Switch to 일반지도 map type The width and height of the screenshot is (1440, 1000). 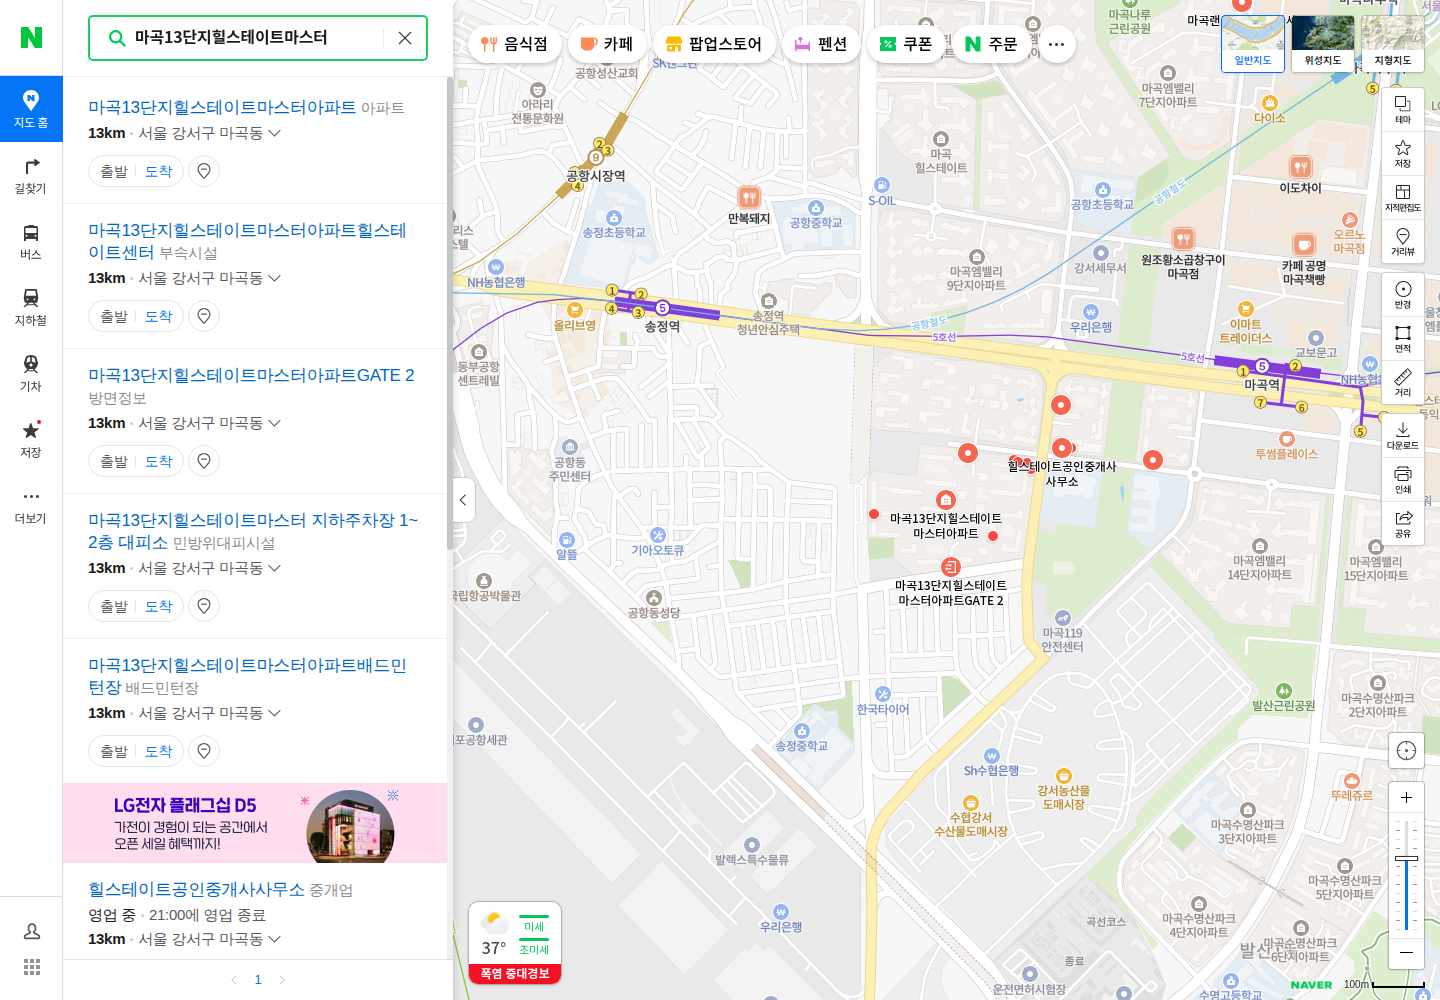(1253, 43)
